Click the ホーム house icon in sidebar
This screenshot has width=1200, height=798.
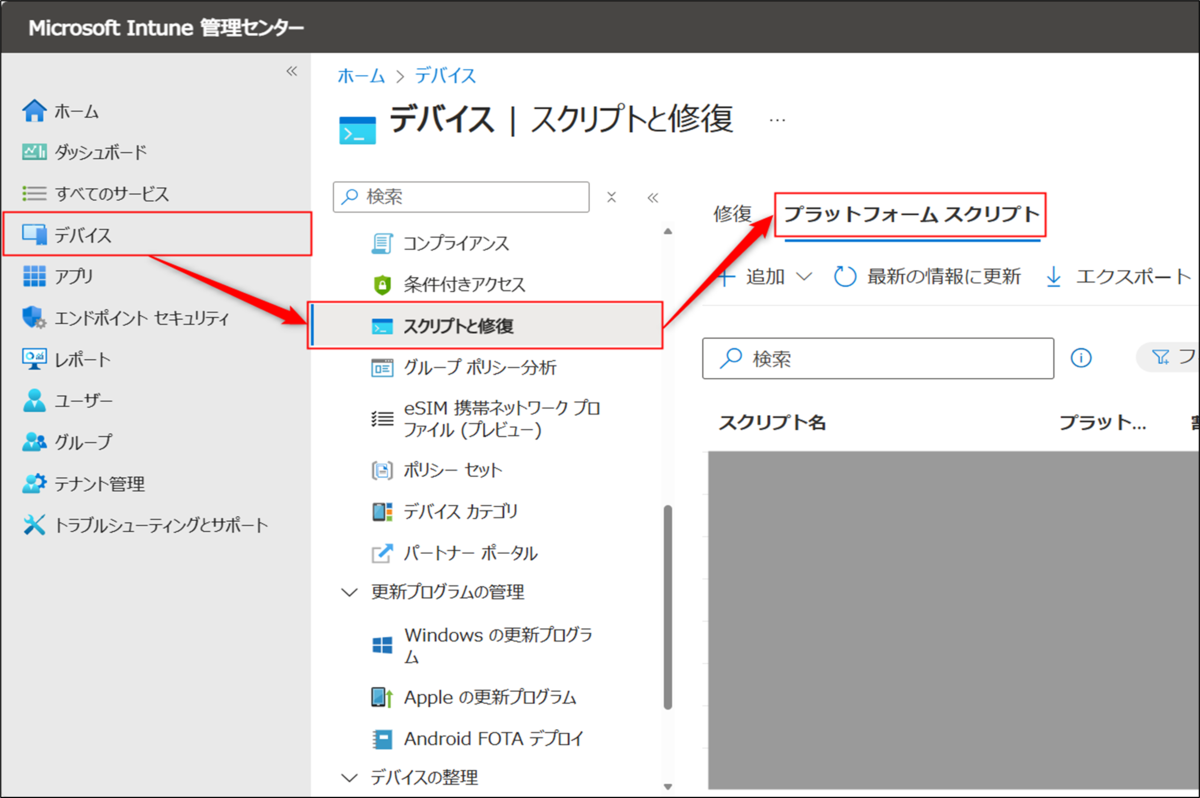35,111
